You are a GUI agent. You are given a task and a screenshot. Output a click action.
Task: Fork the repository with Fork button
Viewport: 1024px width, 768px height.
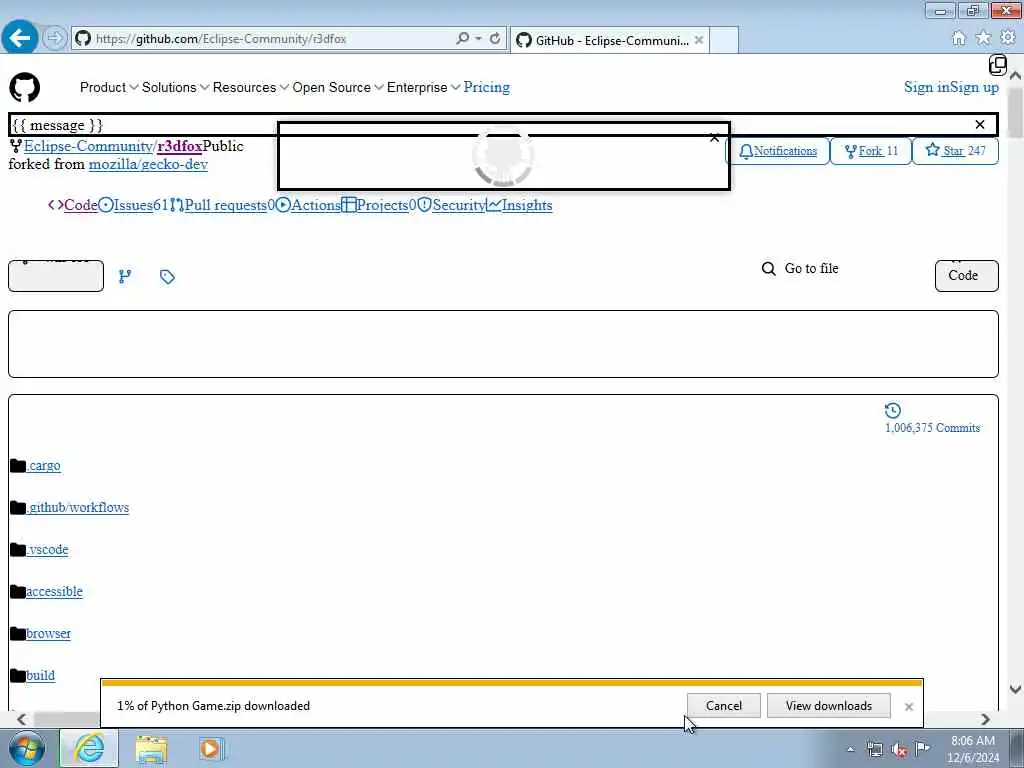871,151
